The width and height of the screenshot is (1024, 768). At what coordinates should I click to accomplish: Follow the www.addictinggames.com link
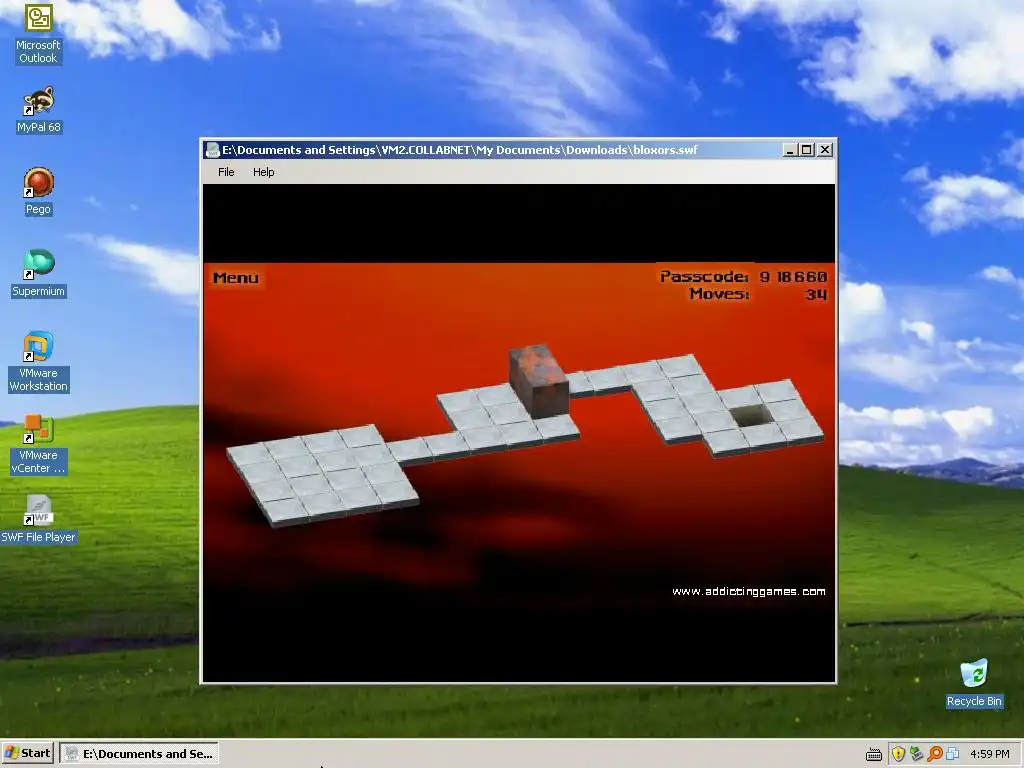click(x=748, y=591)
